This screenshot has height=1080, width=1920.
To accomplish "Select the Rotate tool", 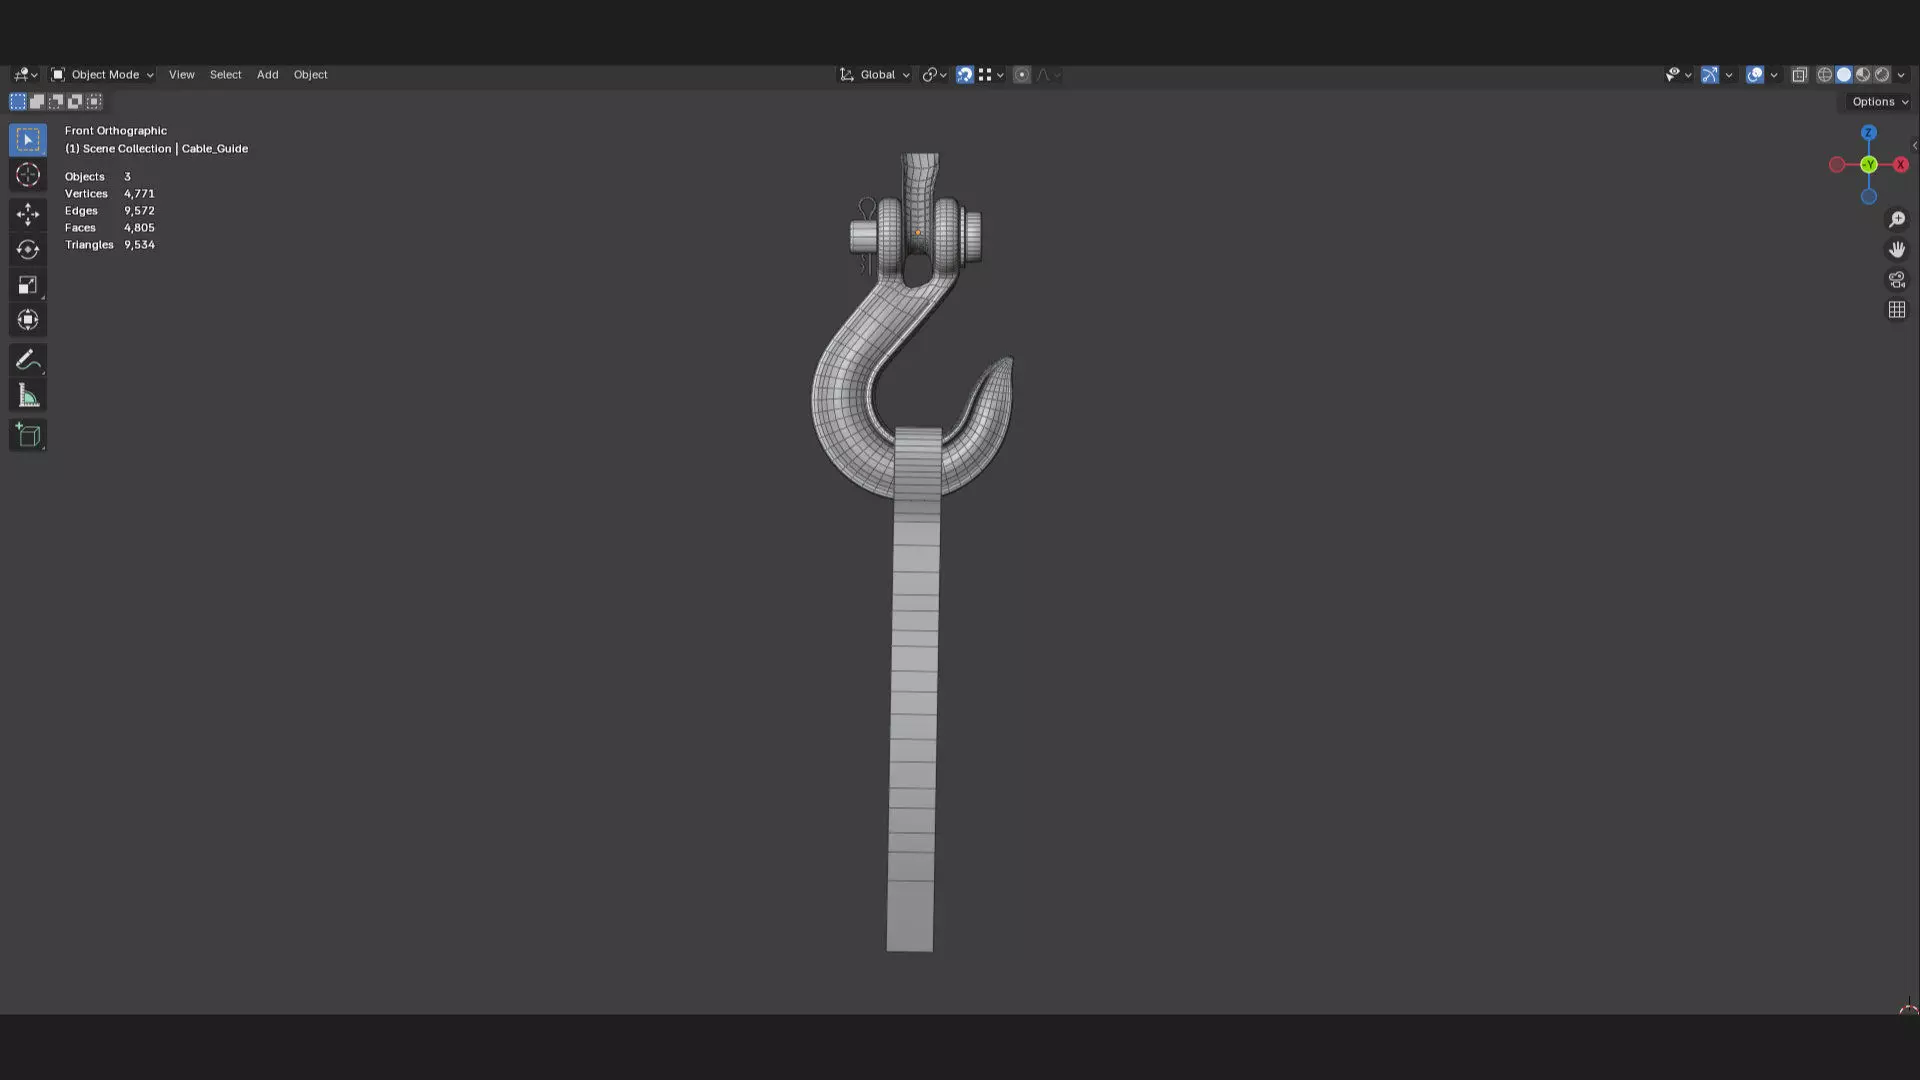I will [28, 249].
